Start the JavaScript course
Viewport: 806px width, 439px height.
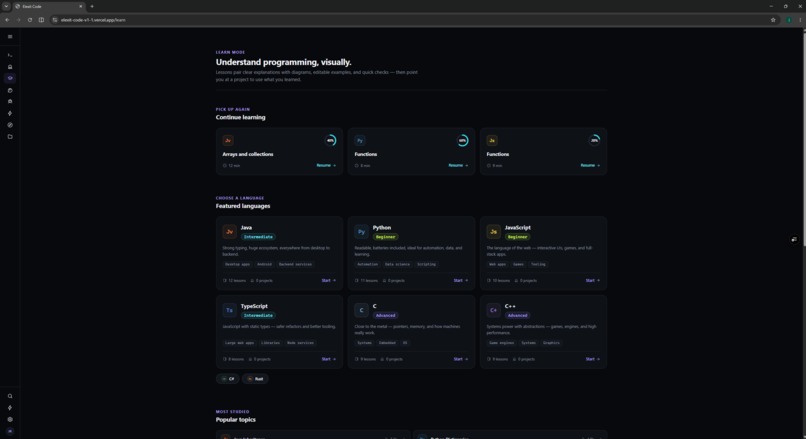tap(593, 281)
